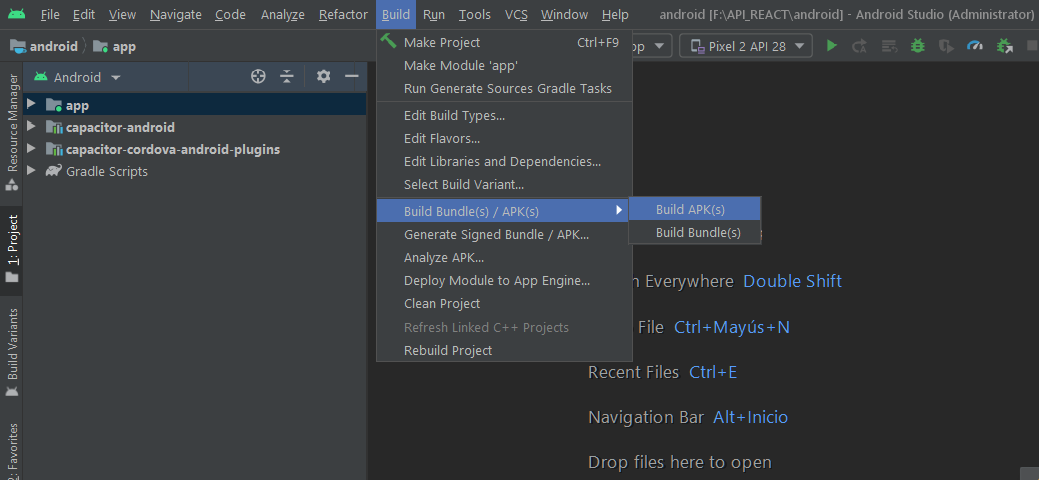
Task: Open the Tools menu
Action: [475, 14]
